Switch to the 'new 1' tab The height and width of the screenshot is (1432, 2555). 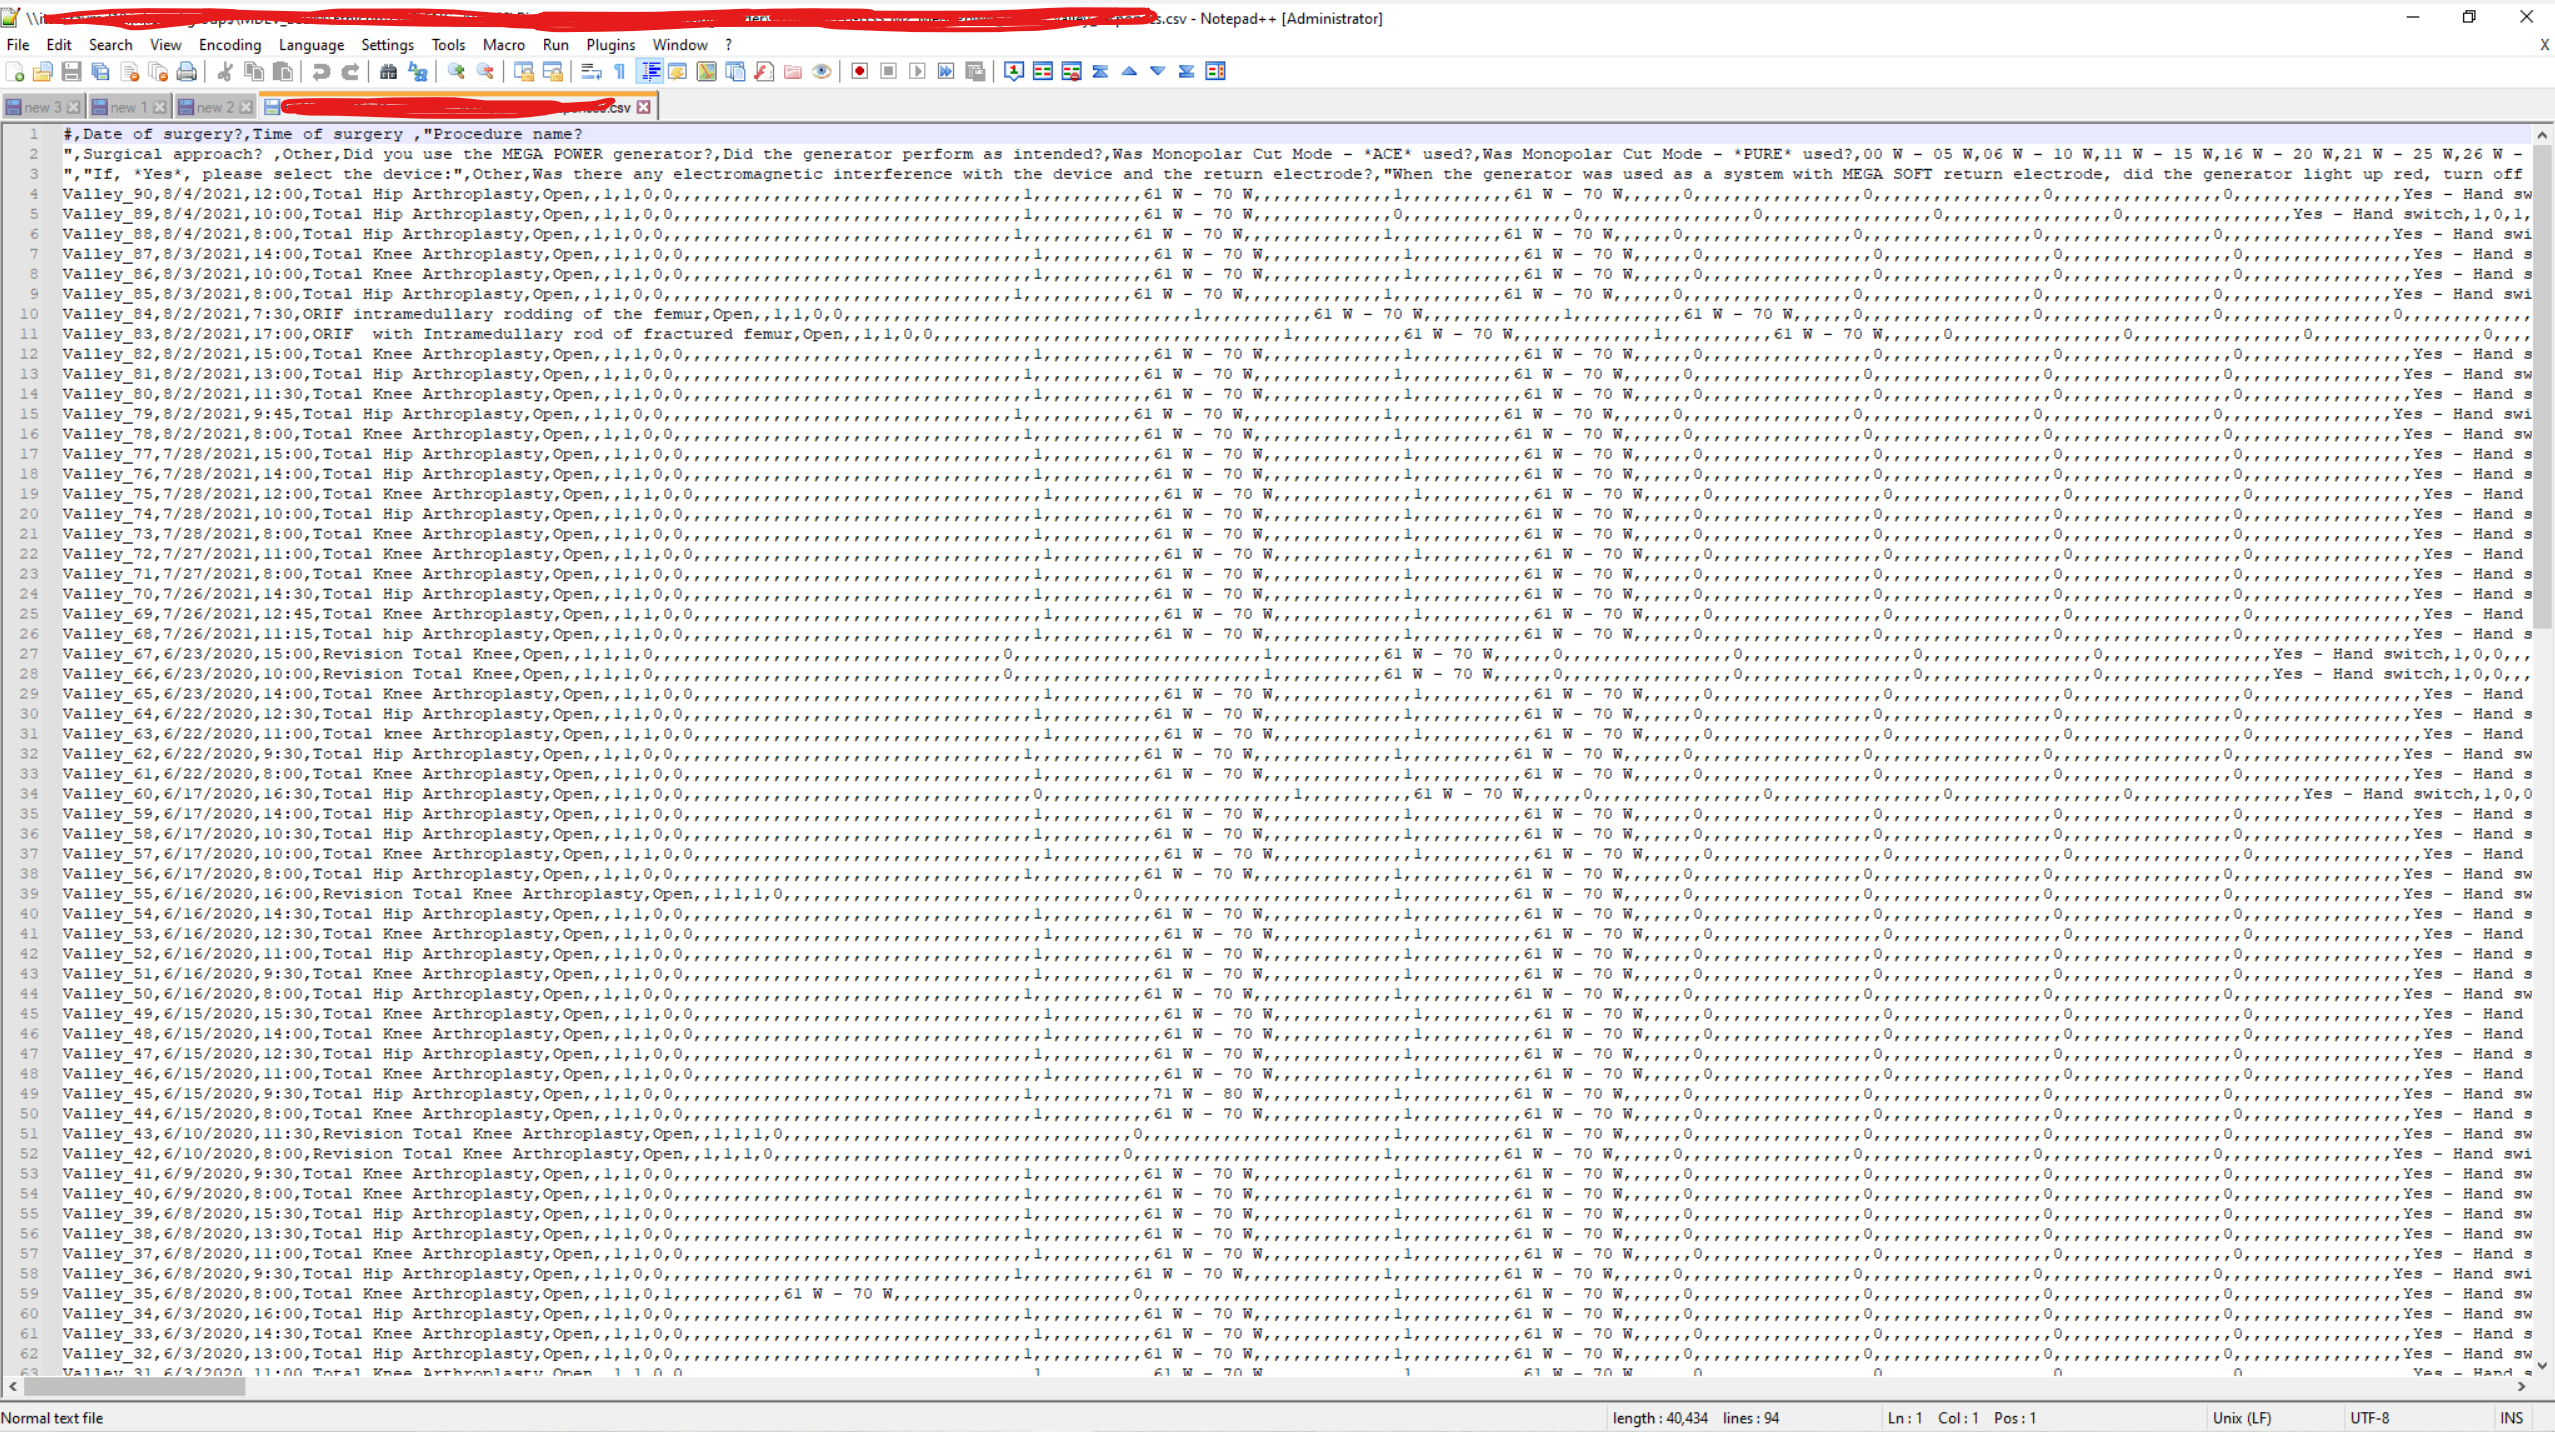(127, 107)
